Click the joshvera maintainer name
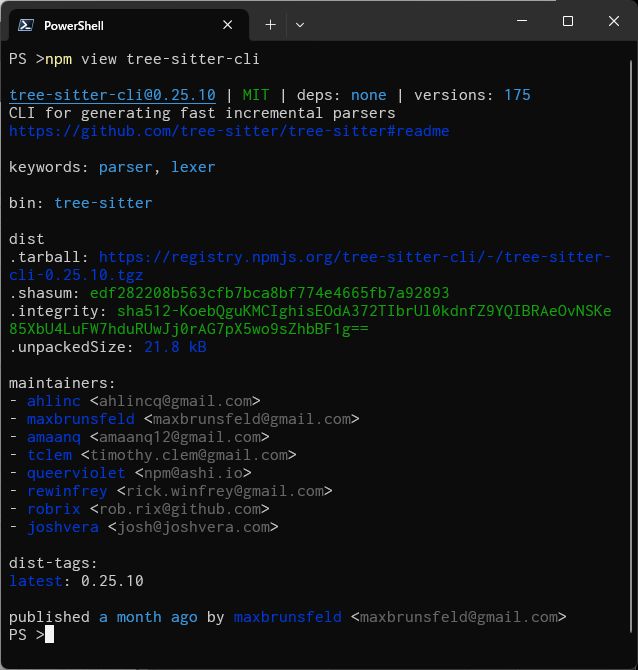638x670 pixels. 63,527
